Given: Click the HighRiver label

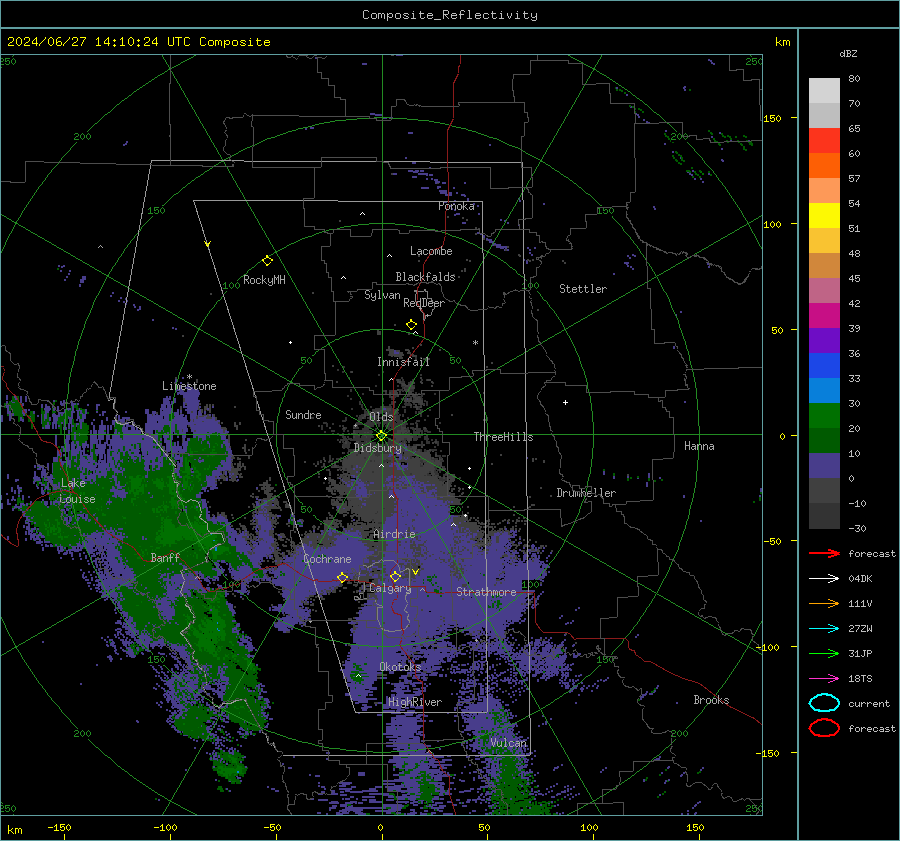Looking at the screenshot, I should coord(415,702).
